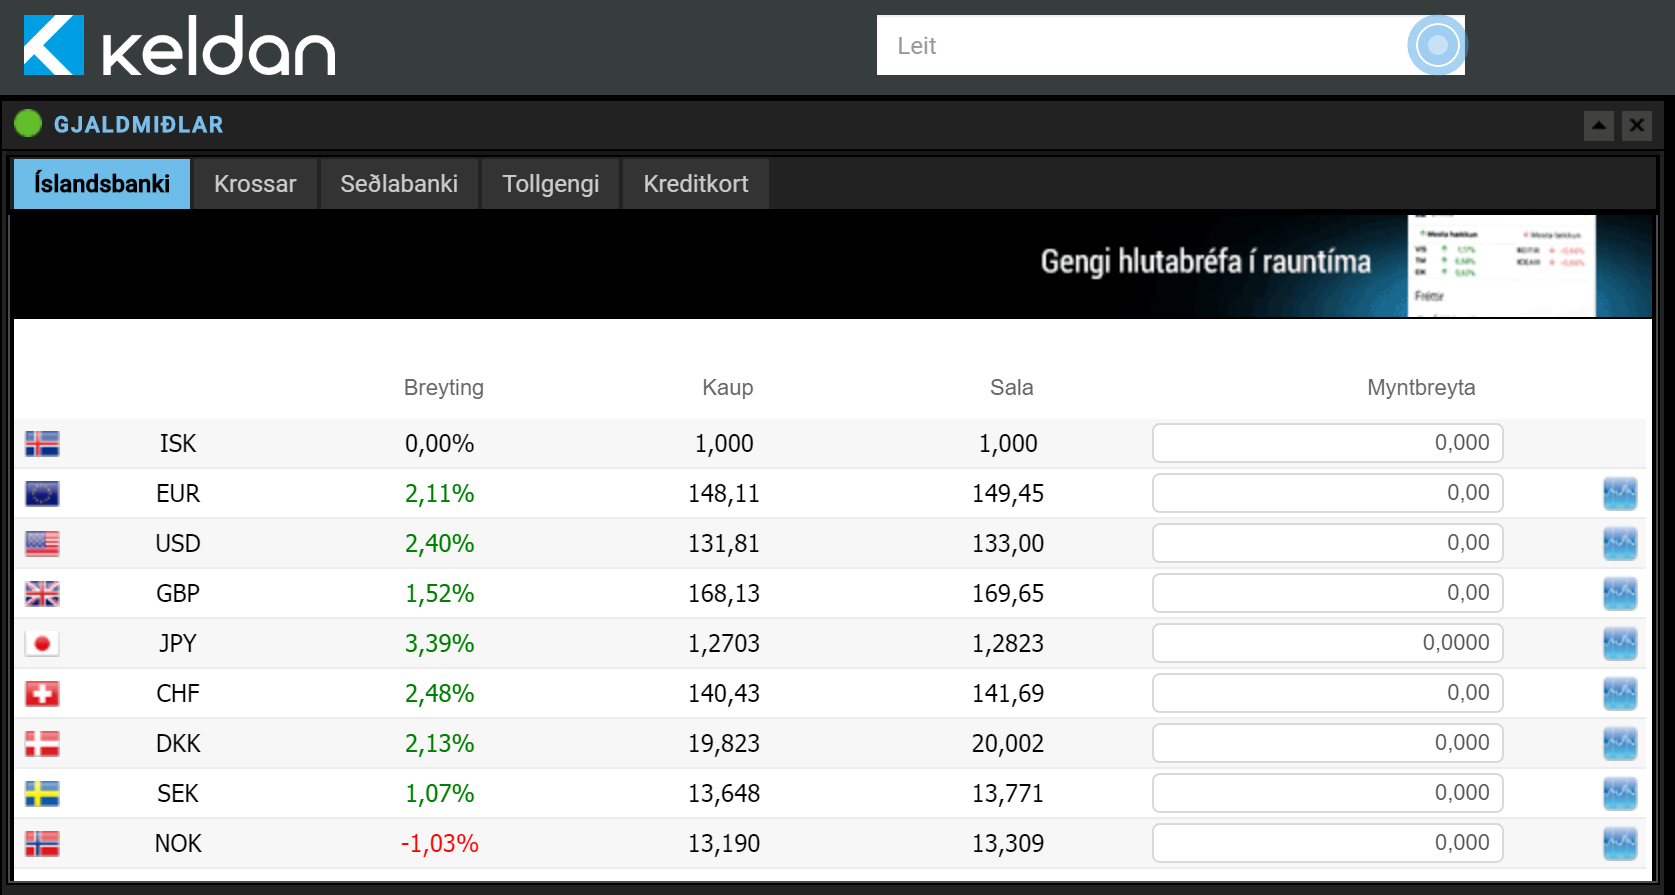Click the green status circle beside Gjaldmiðlar
This screenshot has width=1675, height=895.
28,124
